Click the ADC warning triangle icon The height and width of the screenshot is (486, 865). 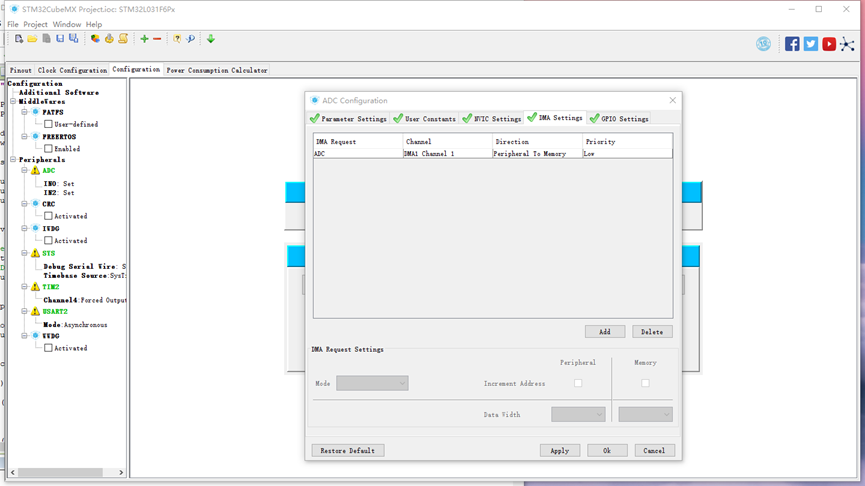coord(35,170)
